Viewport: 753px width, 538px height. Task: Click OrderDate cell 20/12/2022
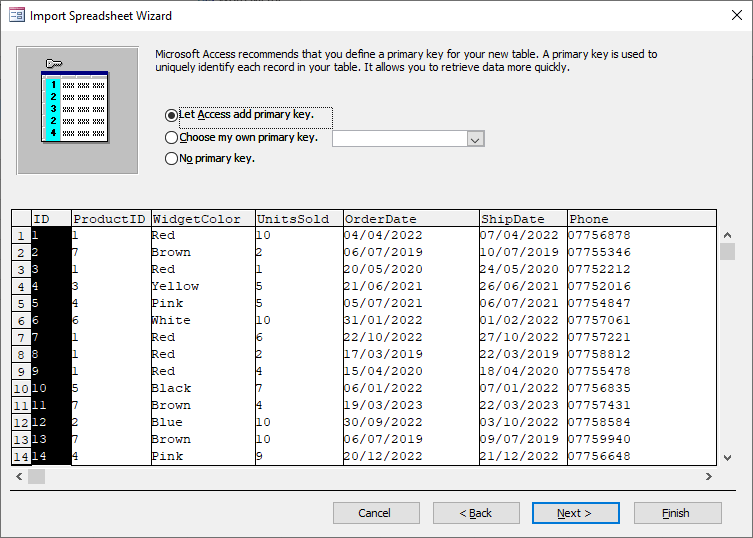[x=411, y=456]
